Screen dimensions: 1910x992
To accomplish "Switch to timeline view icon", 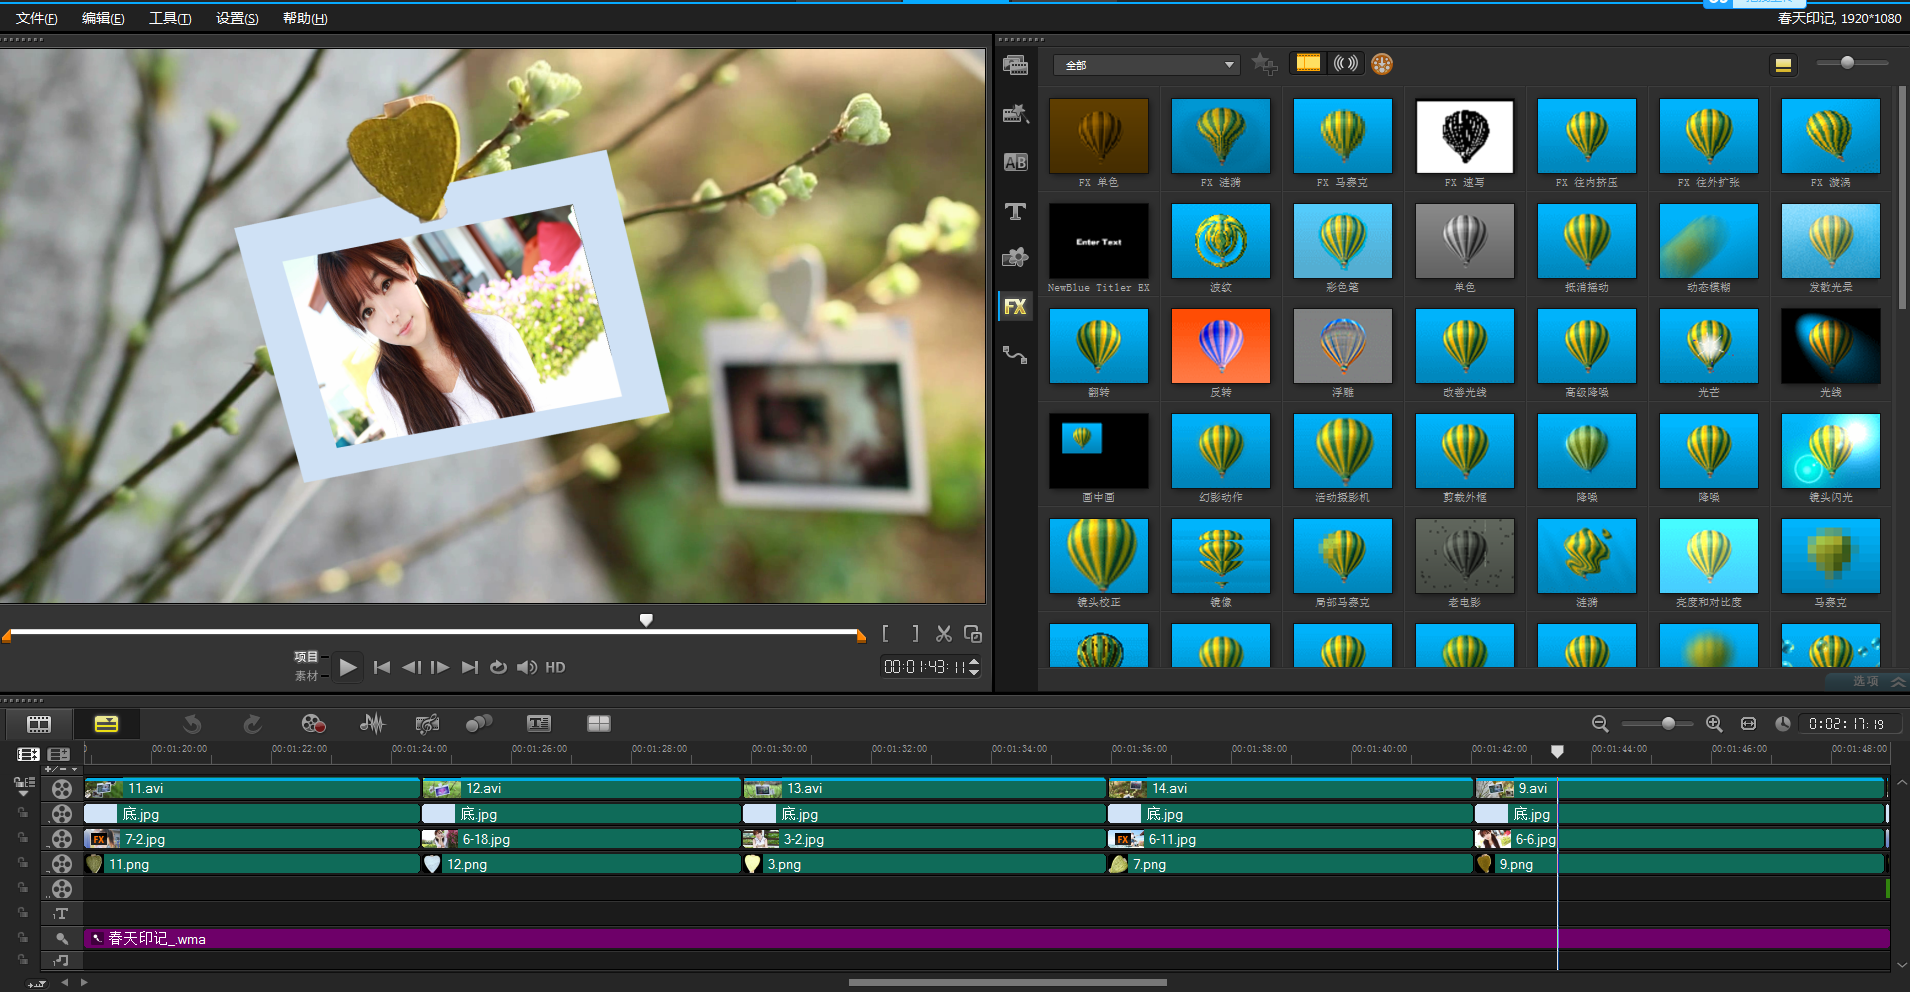I will click(x=106, y=723).
